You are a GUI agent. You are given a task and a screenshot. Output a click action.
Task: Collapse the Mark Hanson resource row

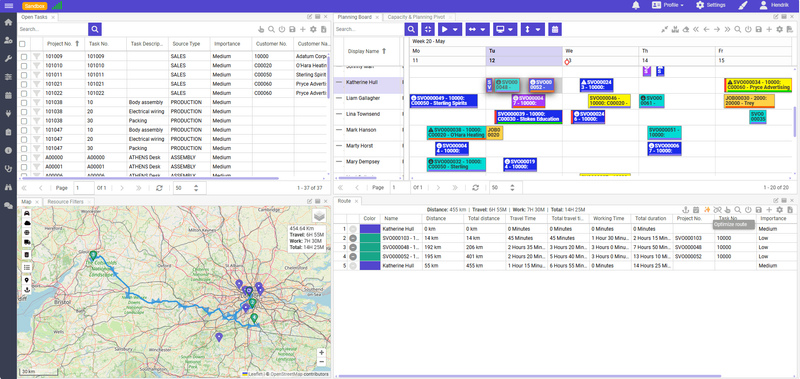point(338,130)
